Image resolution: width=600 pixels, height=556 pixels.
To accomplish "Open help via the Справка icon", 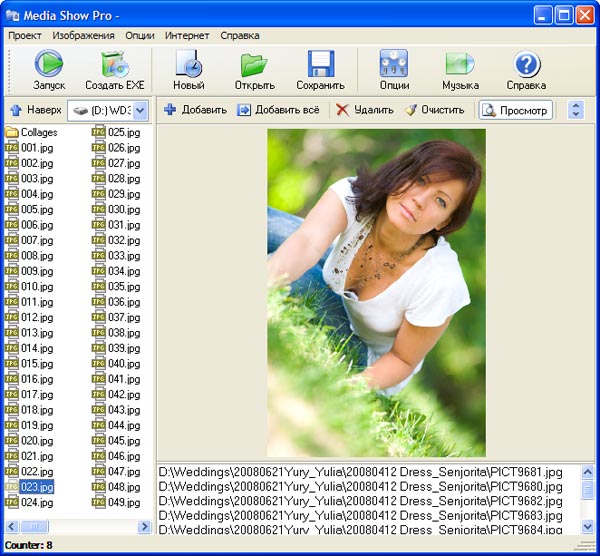I will [x=526, y=69].
